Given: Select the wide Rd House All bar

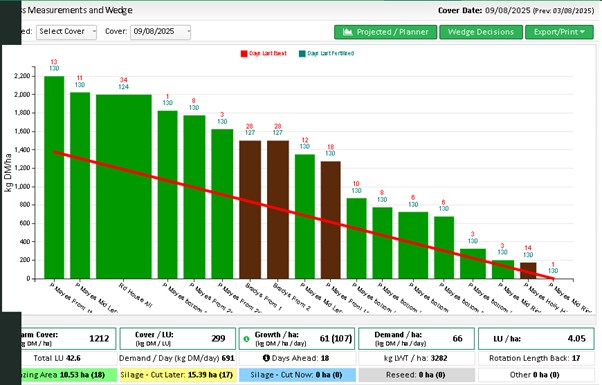Looking at the screenshot, I should click(124, 187).
